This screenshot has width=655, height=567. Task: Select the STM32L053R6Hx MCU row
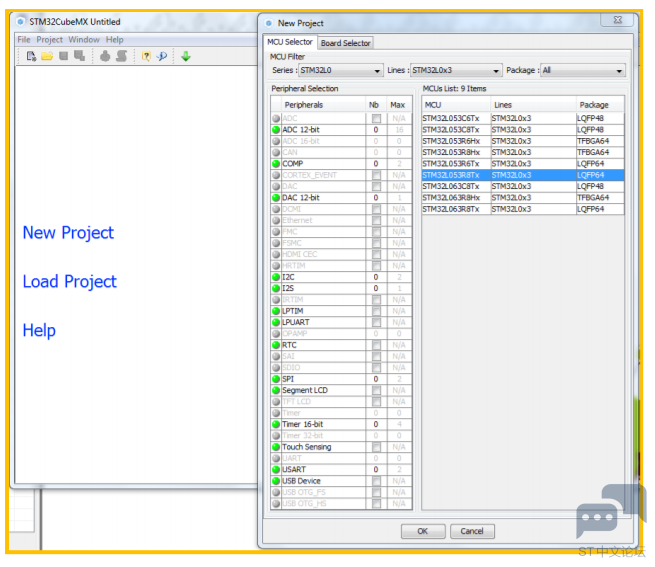tap(523, 141)
